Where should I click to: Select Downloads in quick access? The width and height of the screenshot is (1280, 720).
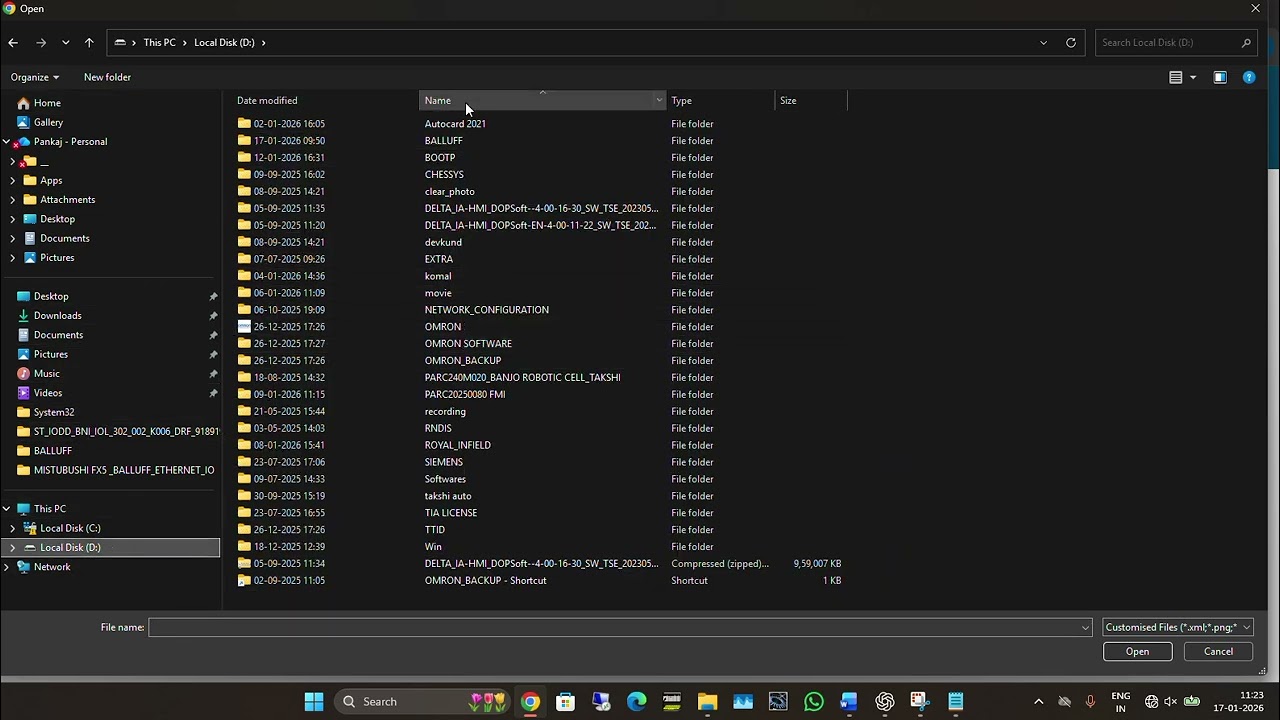57,316
